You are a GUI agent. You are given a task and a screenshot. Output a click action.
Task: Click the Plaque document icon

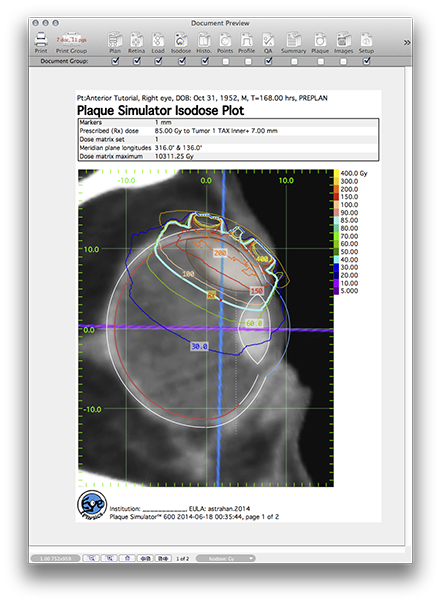click(320, 40)
